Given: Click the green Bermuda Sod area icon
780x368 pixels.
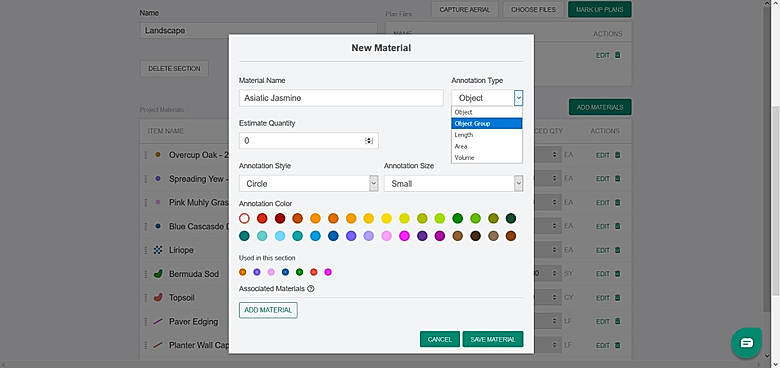Looking at the screenshot, I should coord(158,274).
